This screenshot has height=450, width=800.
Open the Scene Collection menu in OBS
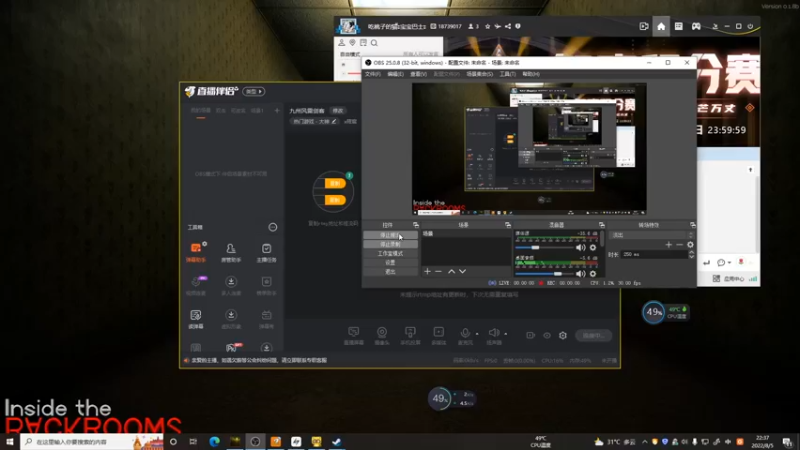(480, 74)
